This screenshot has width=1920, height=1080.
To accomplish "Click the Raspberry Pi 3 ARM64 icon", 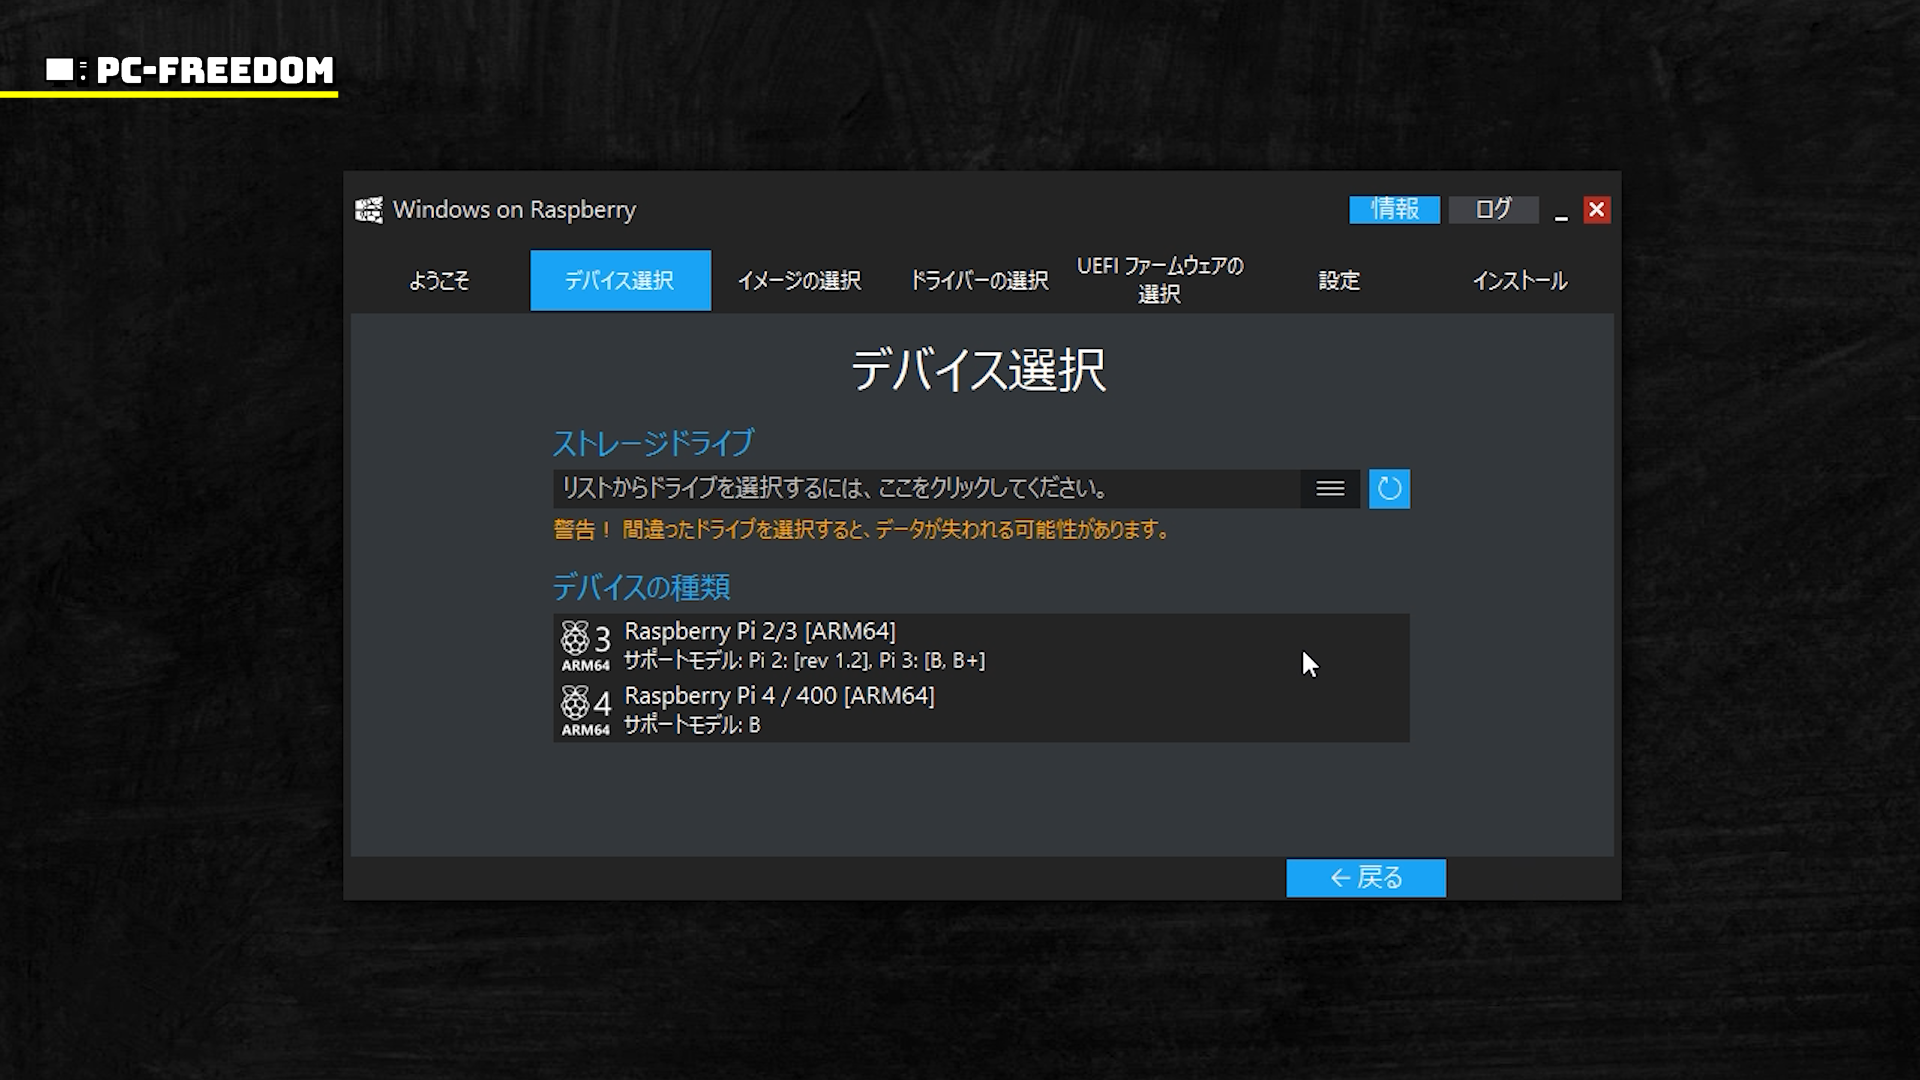I will click(586, 646).
